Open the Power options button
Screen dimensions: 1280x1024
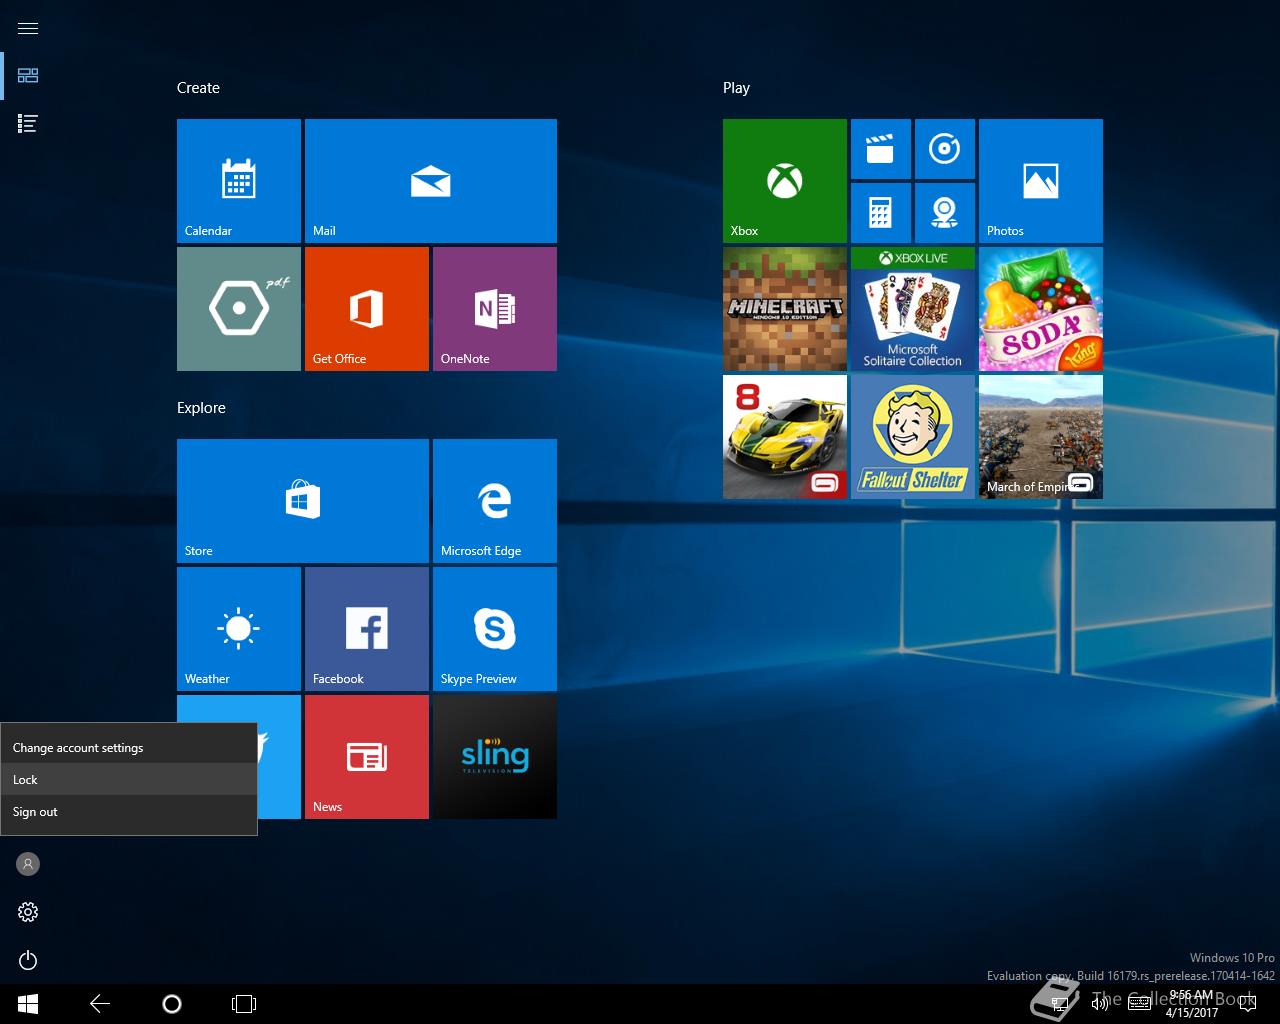point(28,960)
